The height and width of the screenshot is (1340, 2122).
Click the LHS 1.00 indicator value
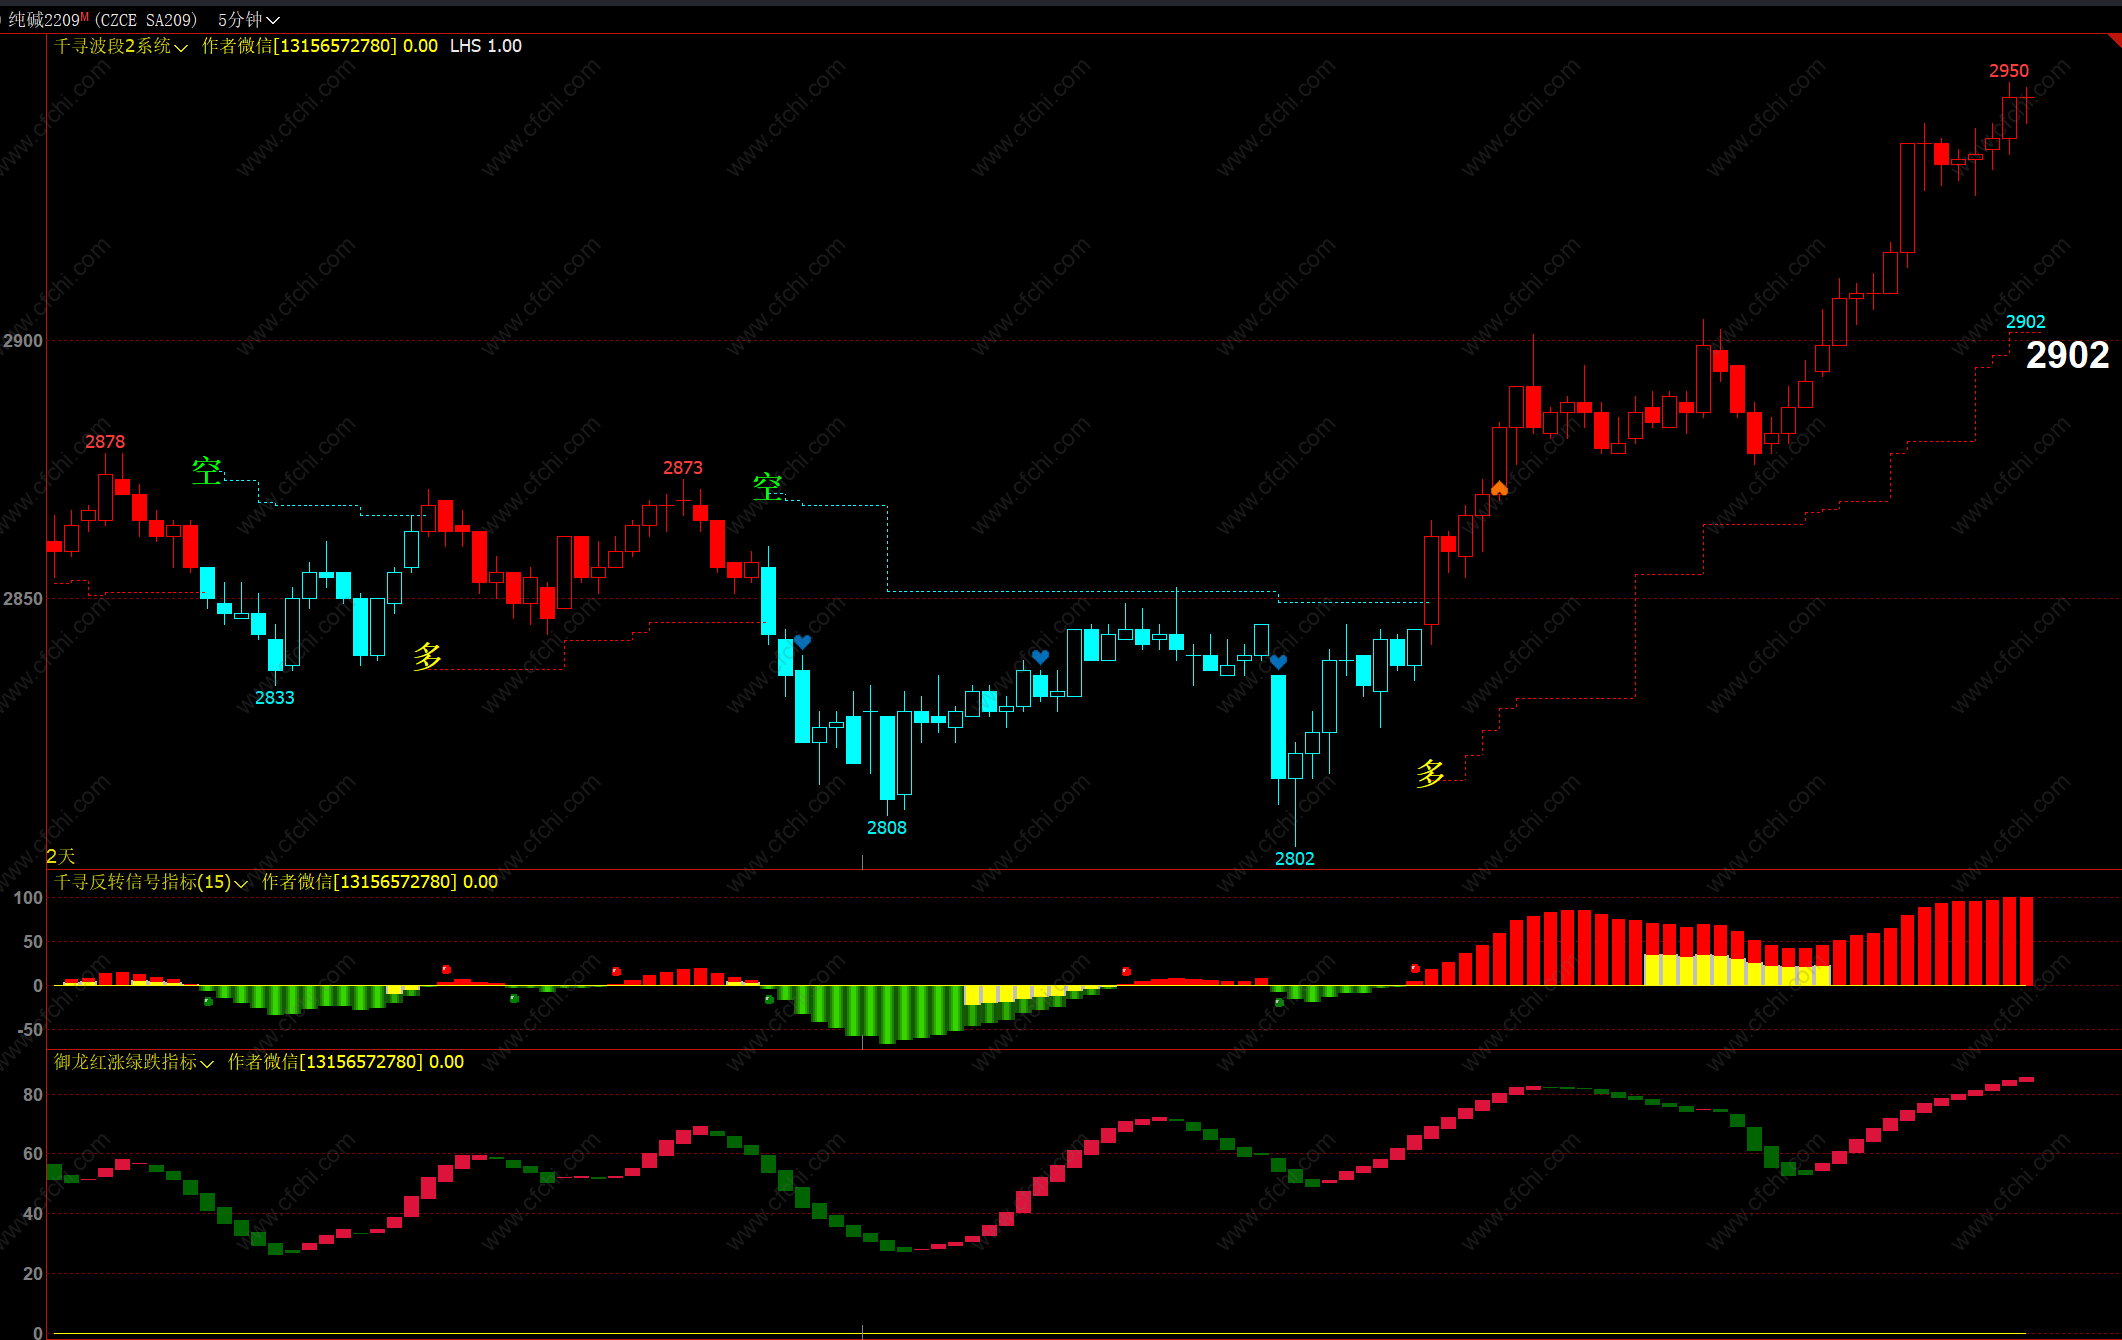pos(485,46)
